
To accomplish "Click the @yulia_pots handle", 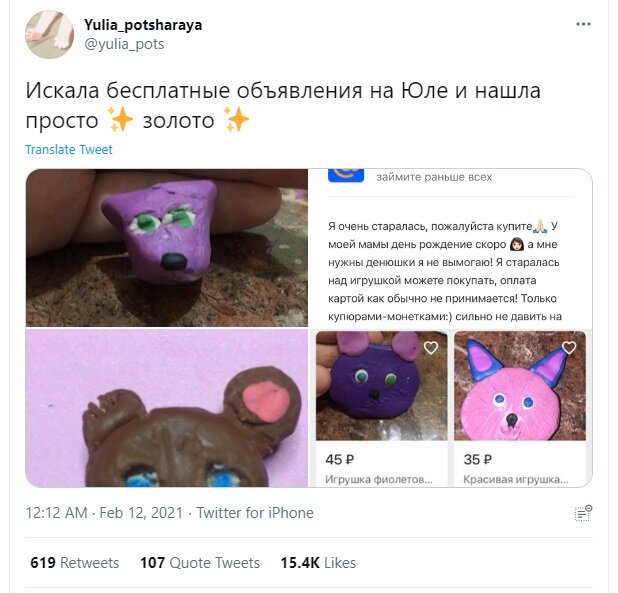I will [124, 44].
